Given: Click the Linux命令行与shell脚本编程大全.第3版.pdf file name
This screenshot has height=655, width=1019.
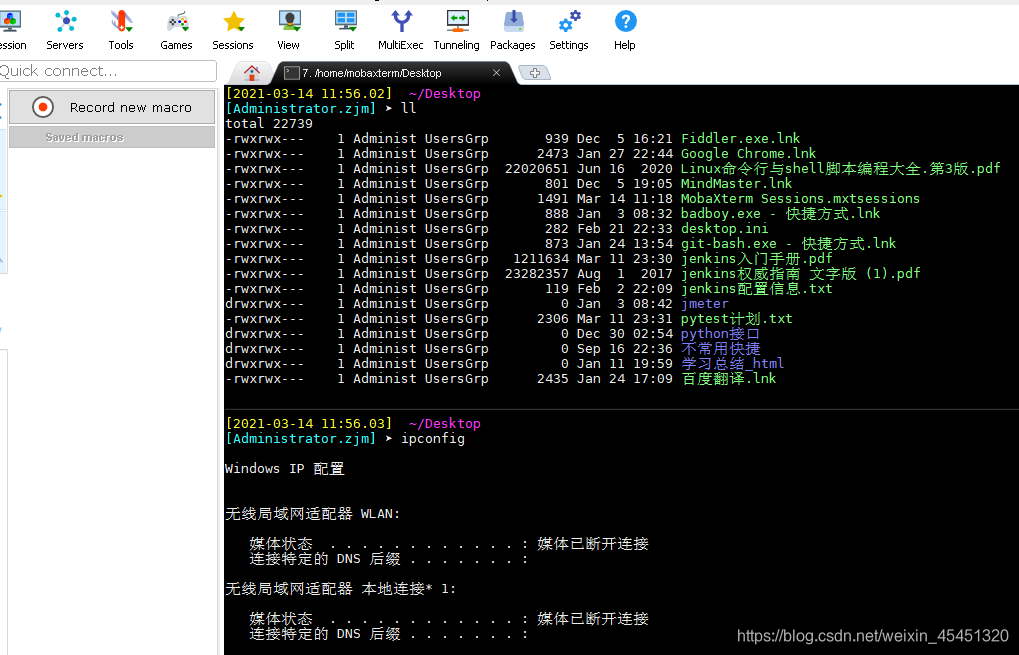Looking at the screenshot, I should 840,168.
